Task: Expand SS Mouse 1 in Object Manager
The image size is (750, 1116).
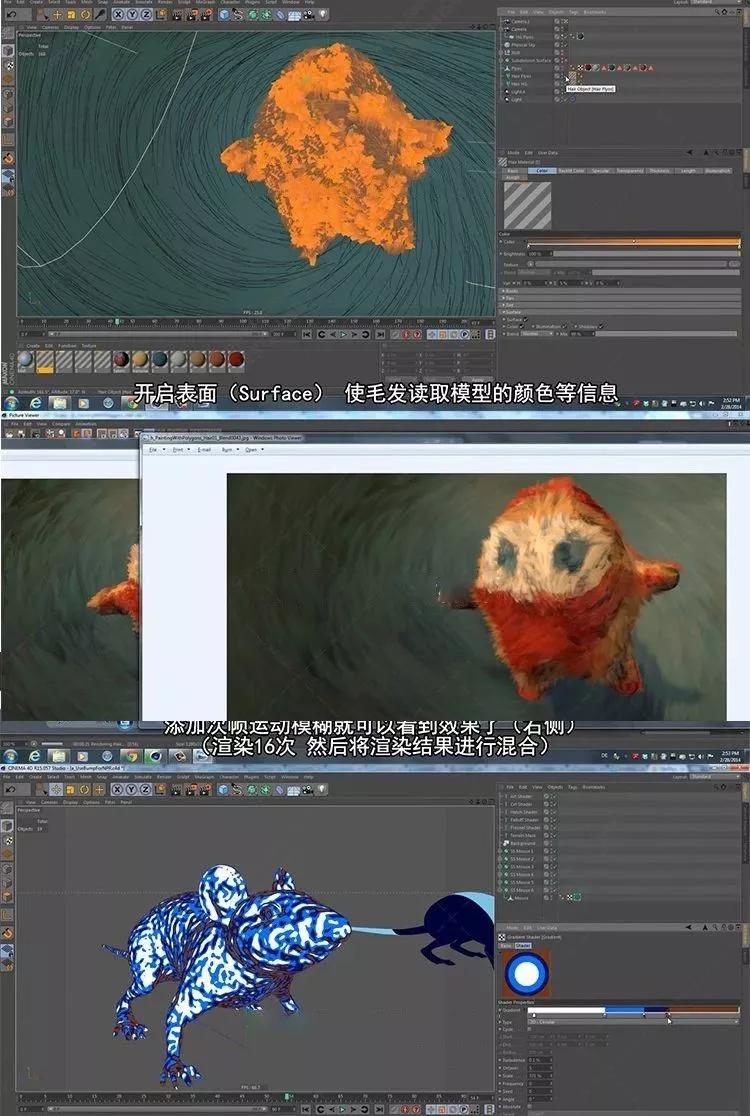Action: click(500, 851)
